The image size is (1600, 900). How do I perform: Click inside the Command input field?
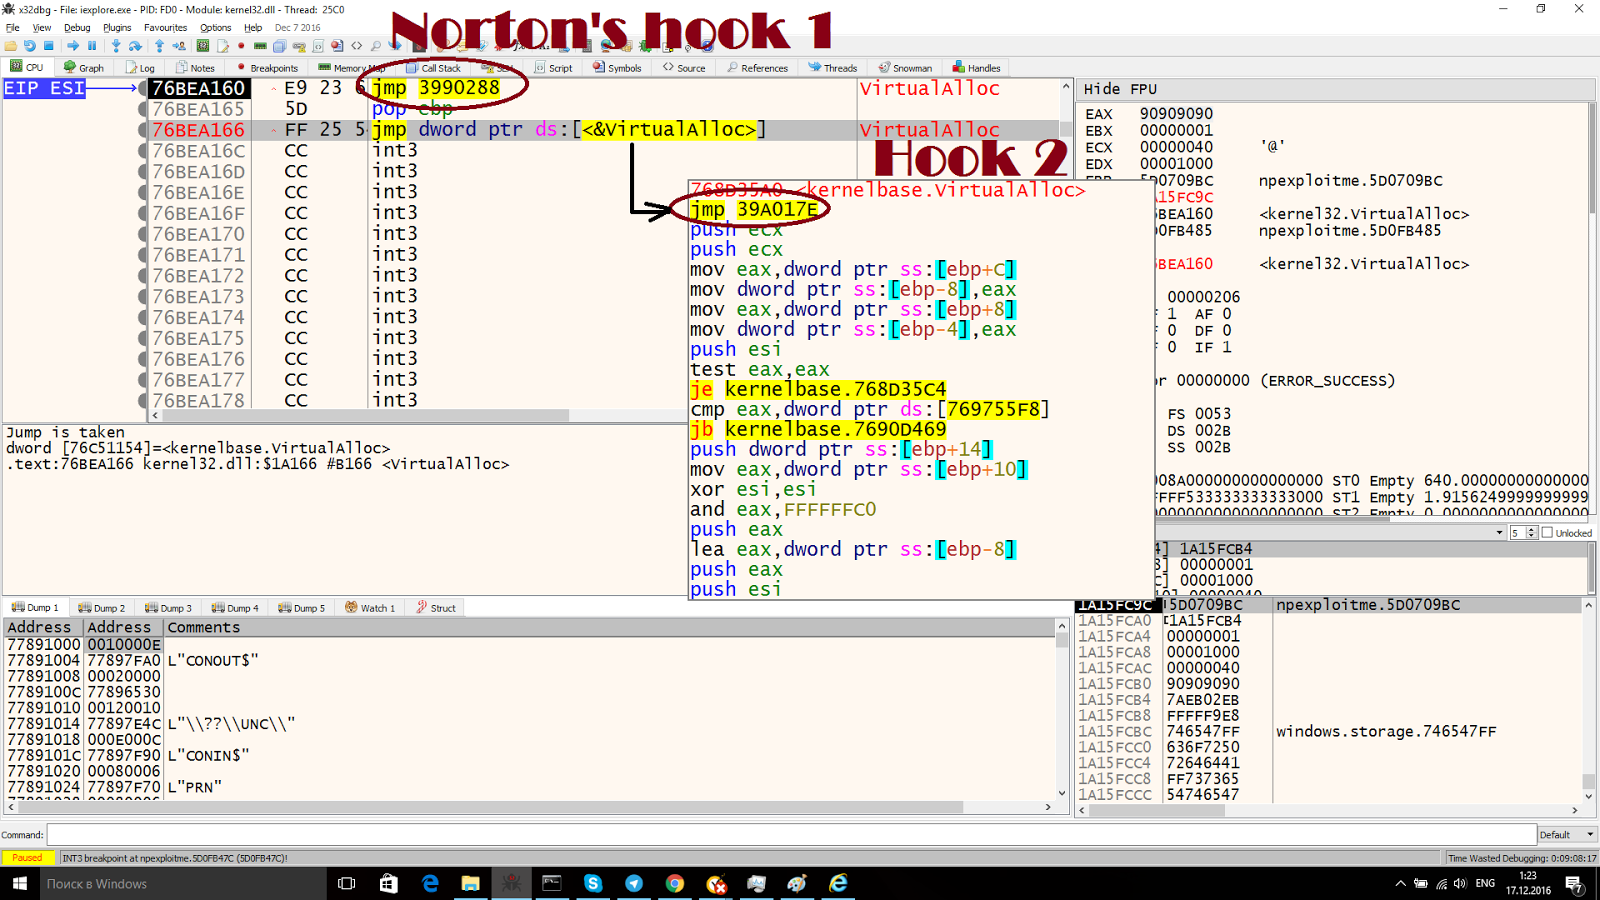coord(791,834)
